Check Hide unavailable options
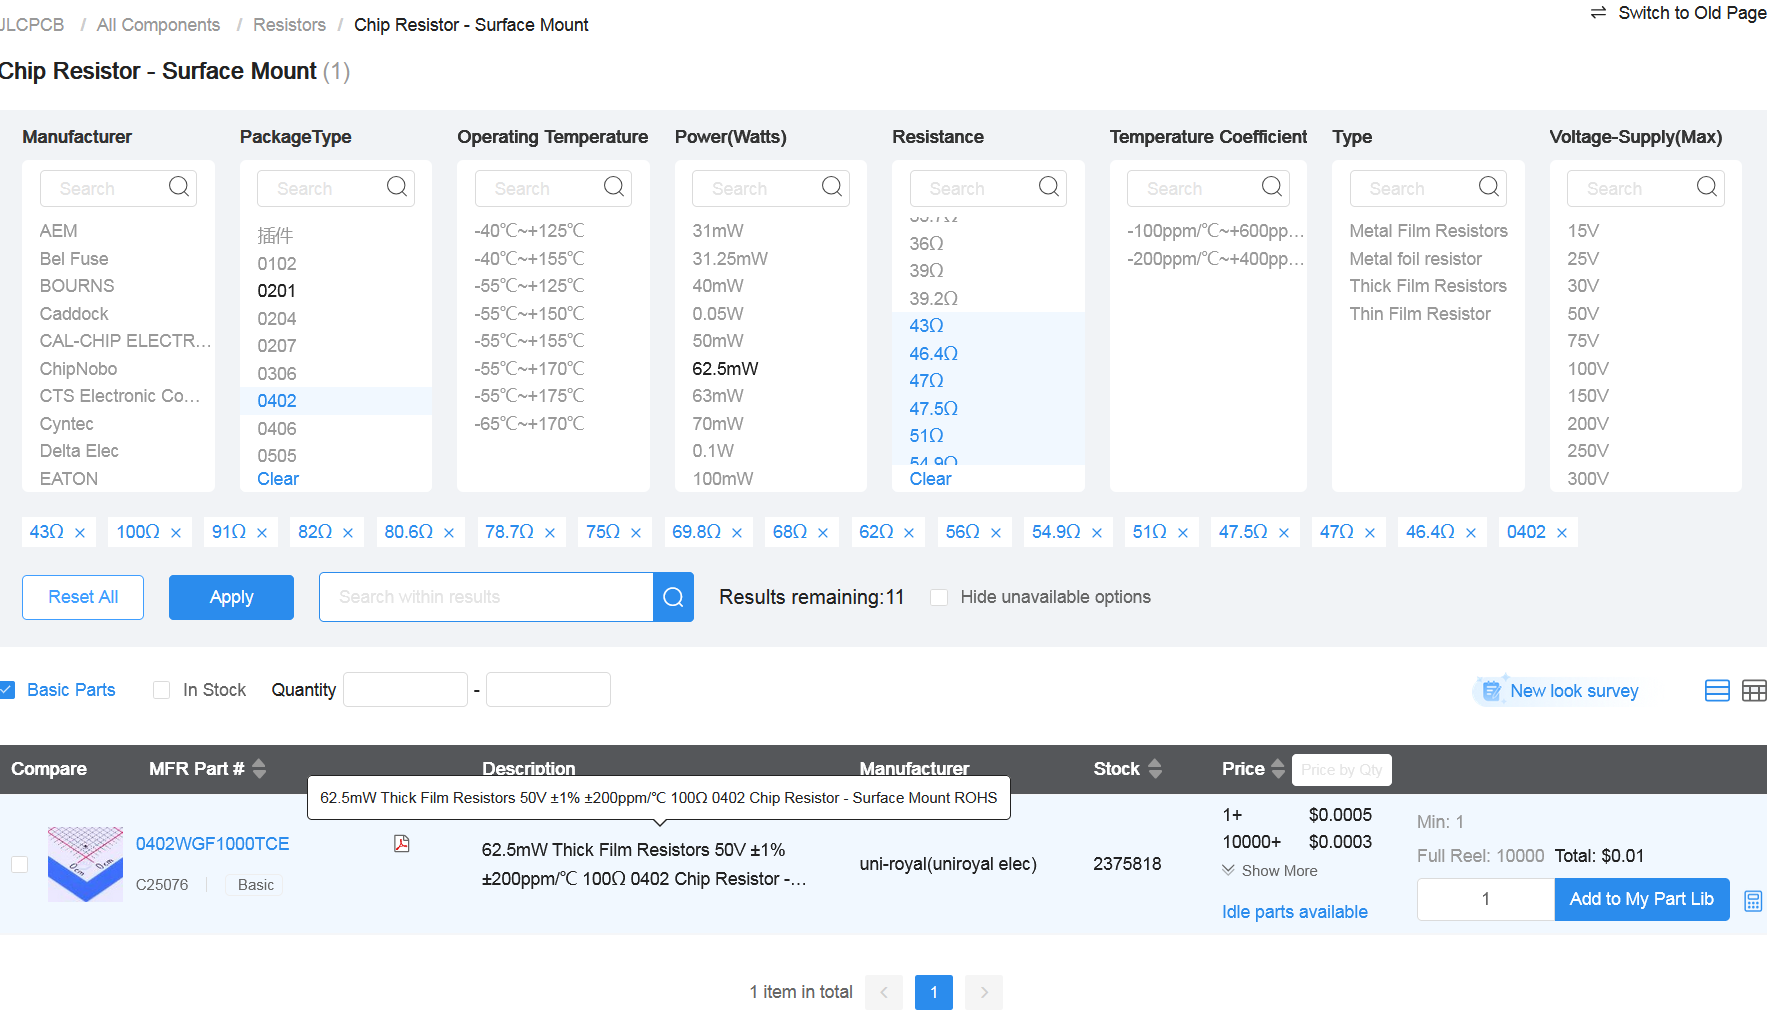Screen dimensions: 1777x1030 tap(939, 597)
